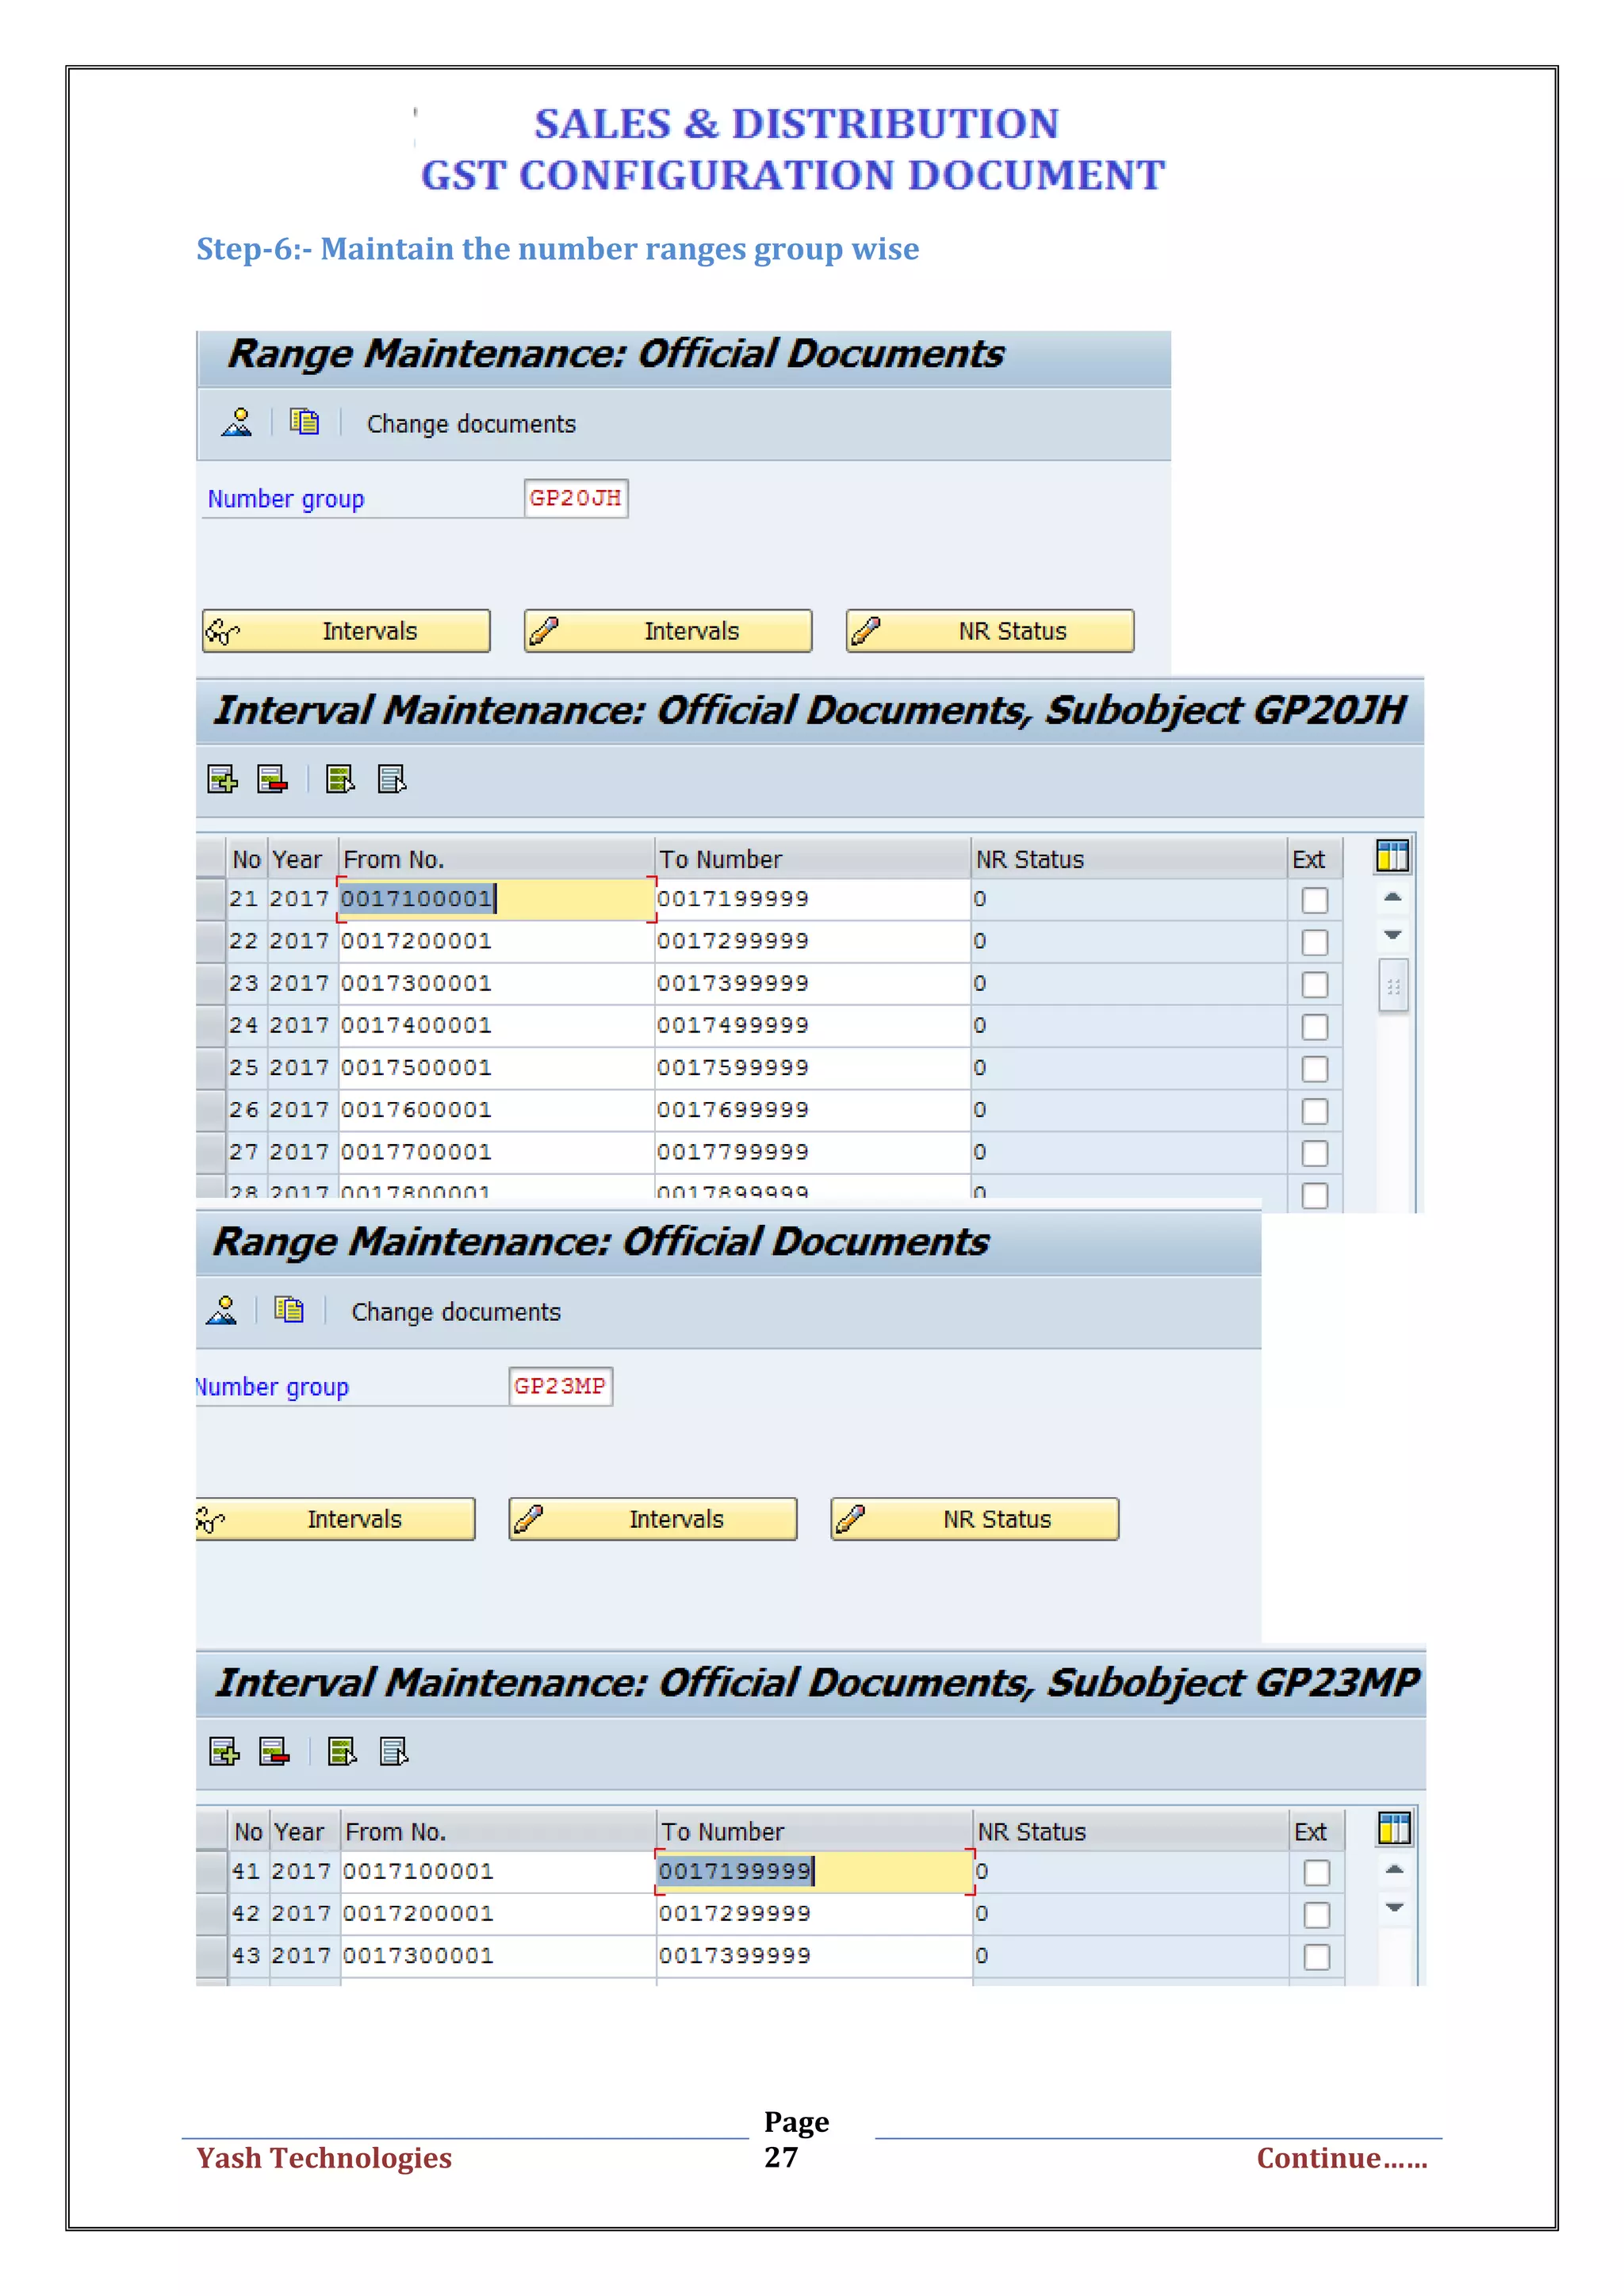1624x2296 pixels.
Task: Click From No. 0017400001 in row 24
Action: tap(496, 1026)
